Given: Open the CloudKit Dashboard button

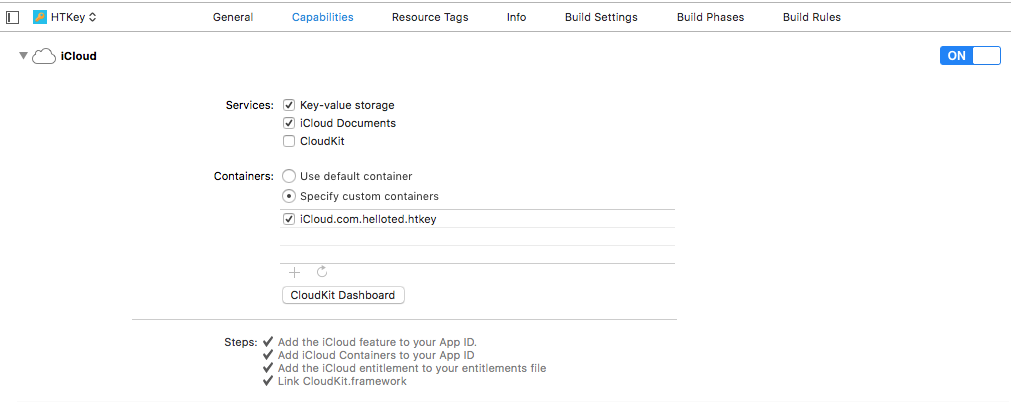Looking at the screenshot, I should (343, 295).
